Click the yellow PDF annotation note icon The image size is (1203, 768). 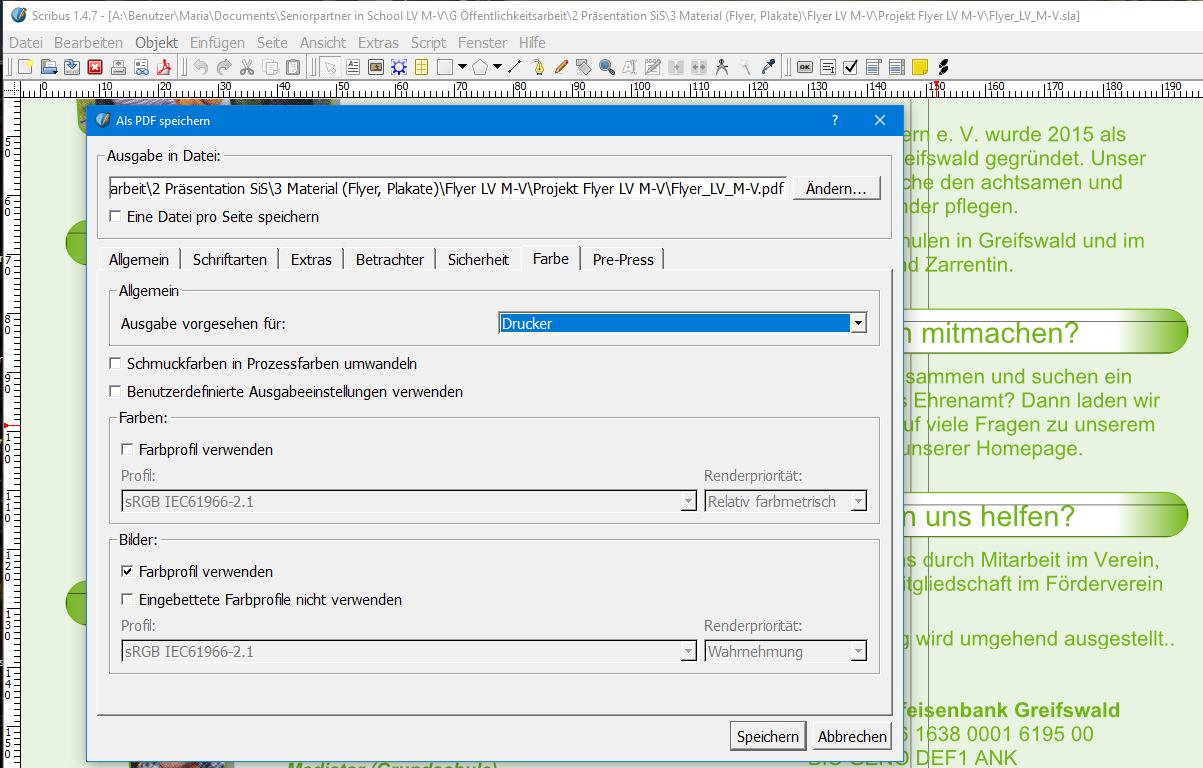[919, 67]
